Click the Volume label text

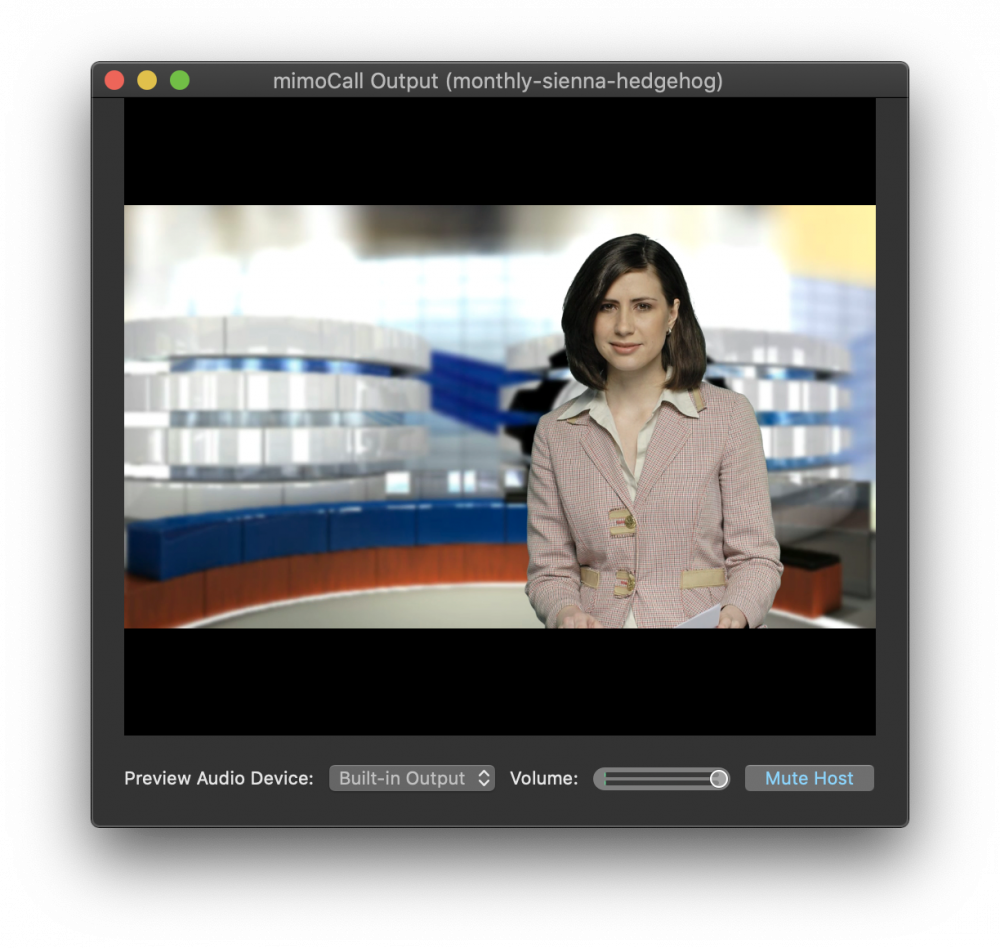(x=544, y=778)
